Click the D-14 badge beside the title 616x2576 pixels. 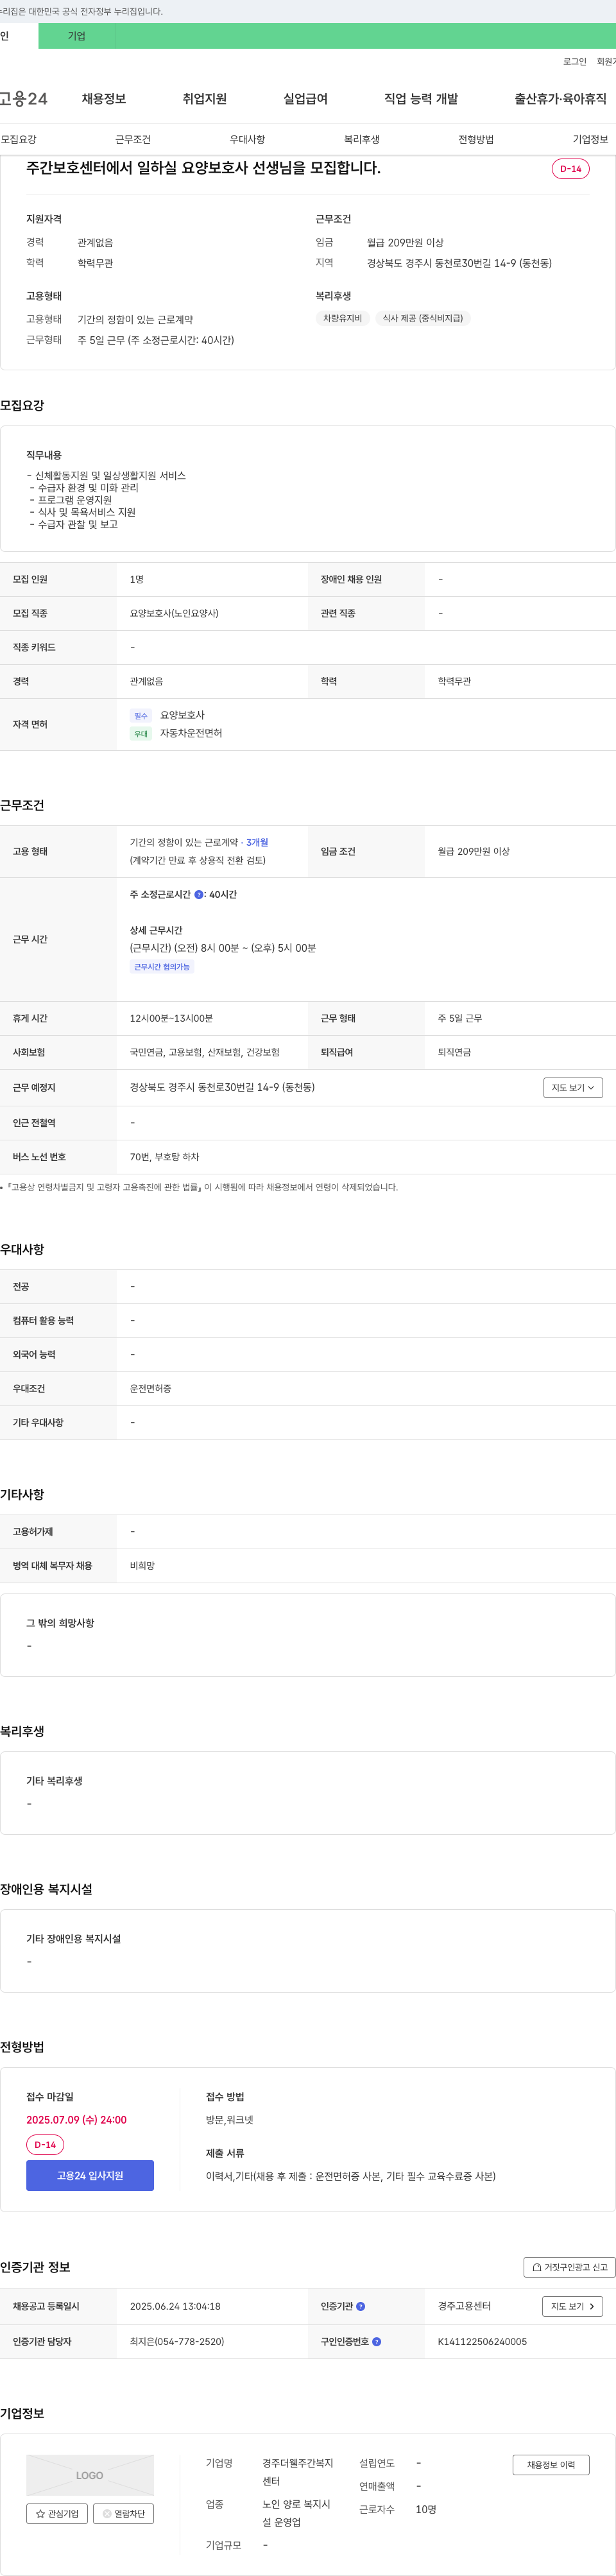pos(571,169)
